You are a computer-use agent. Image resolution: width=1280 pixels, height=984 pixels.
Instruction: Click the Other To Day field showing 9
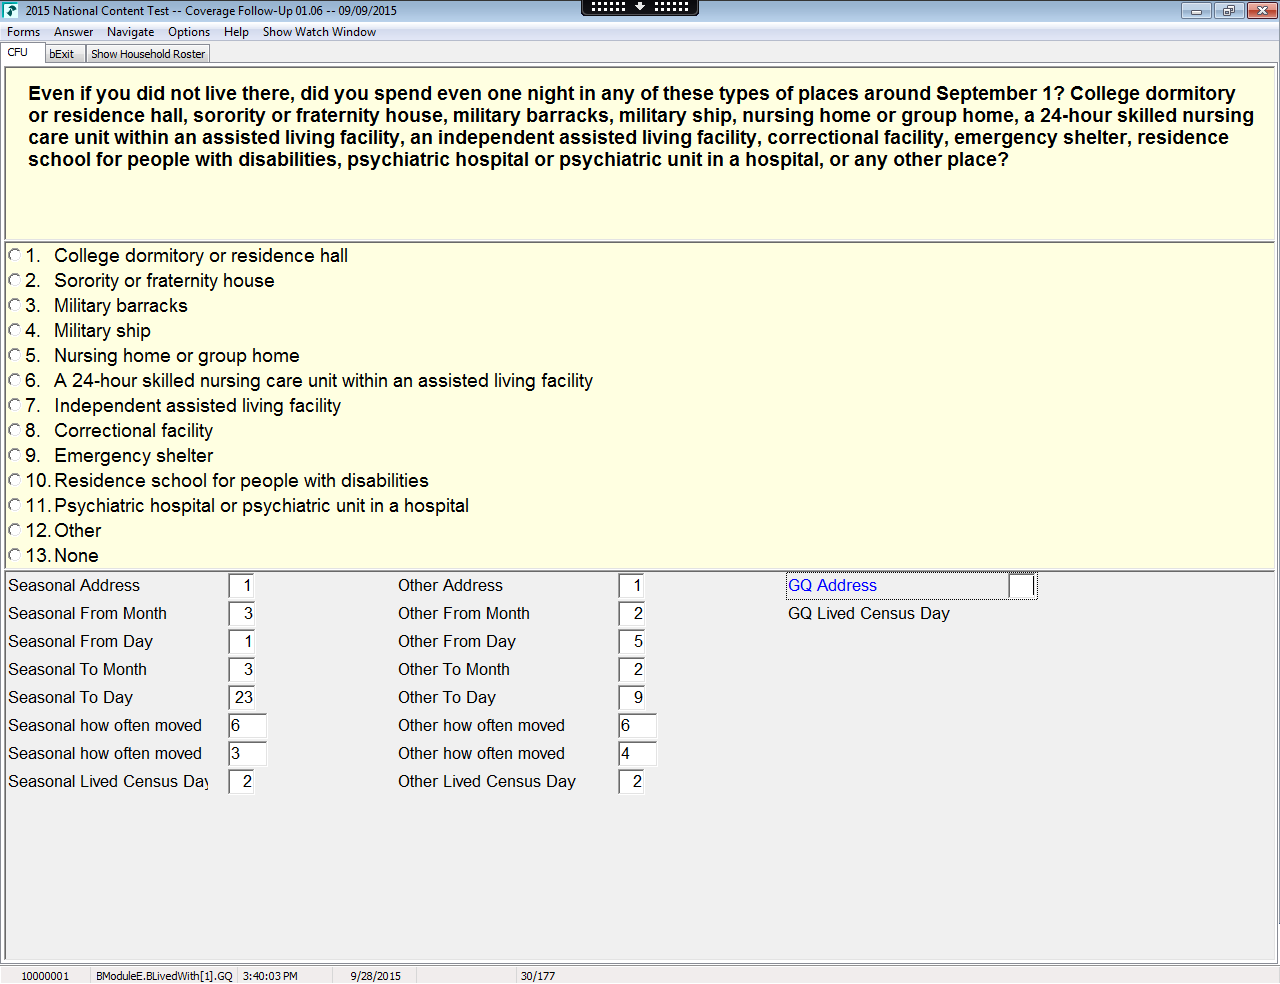(631, 698)
